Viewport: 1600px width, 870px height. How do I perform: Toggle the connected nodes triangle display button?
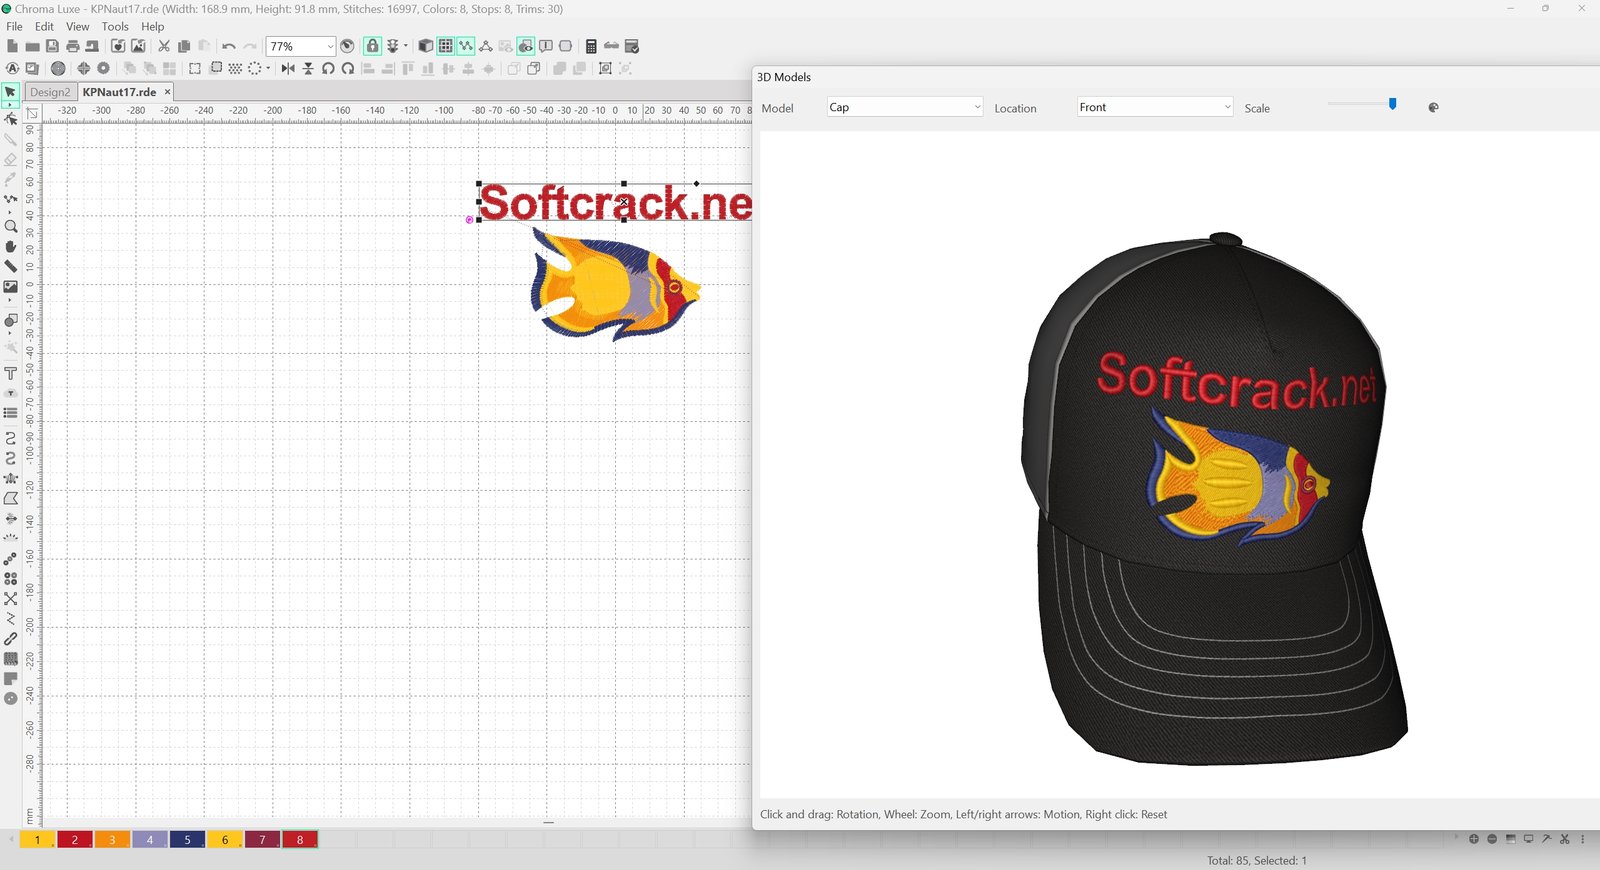pyautogui.click(x=485, y=46)
